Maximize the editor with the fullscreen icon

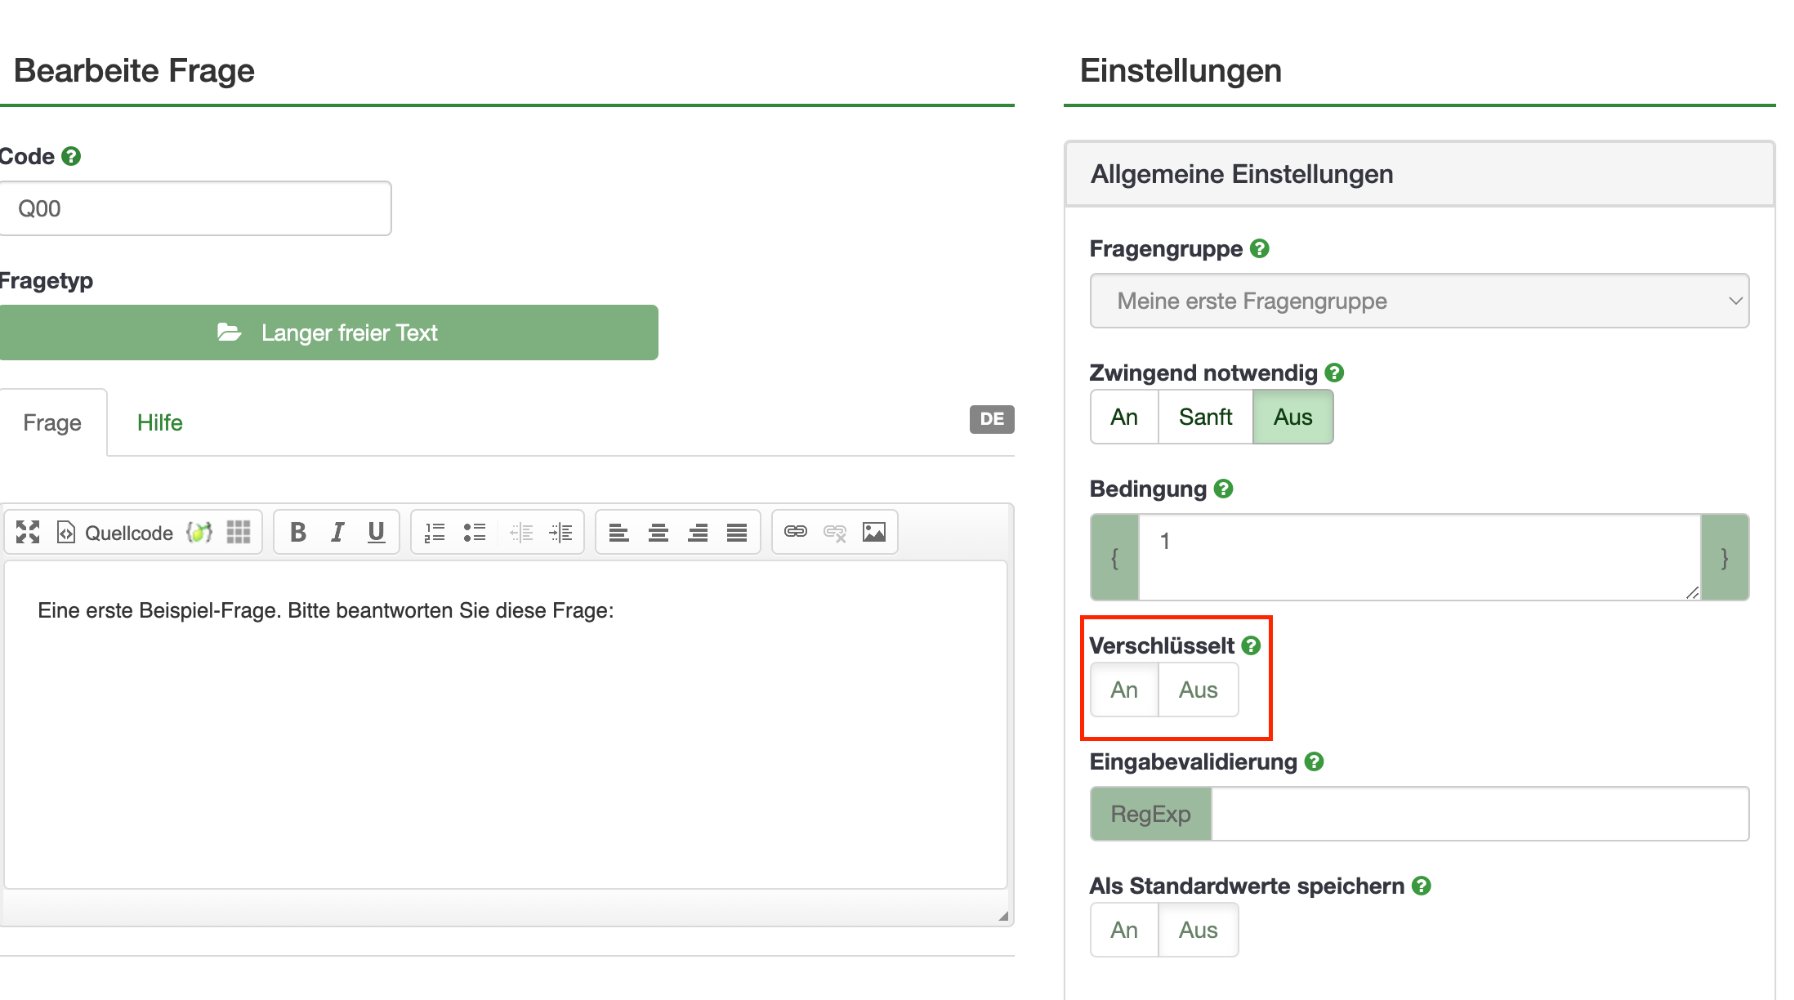tap(28, 532)
